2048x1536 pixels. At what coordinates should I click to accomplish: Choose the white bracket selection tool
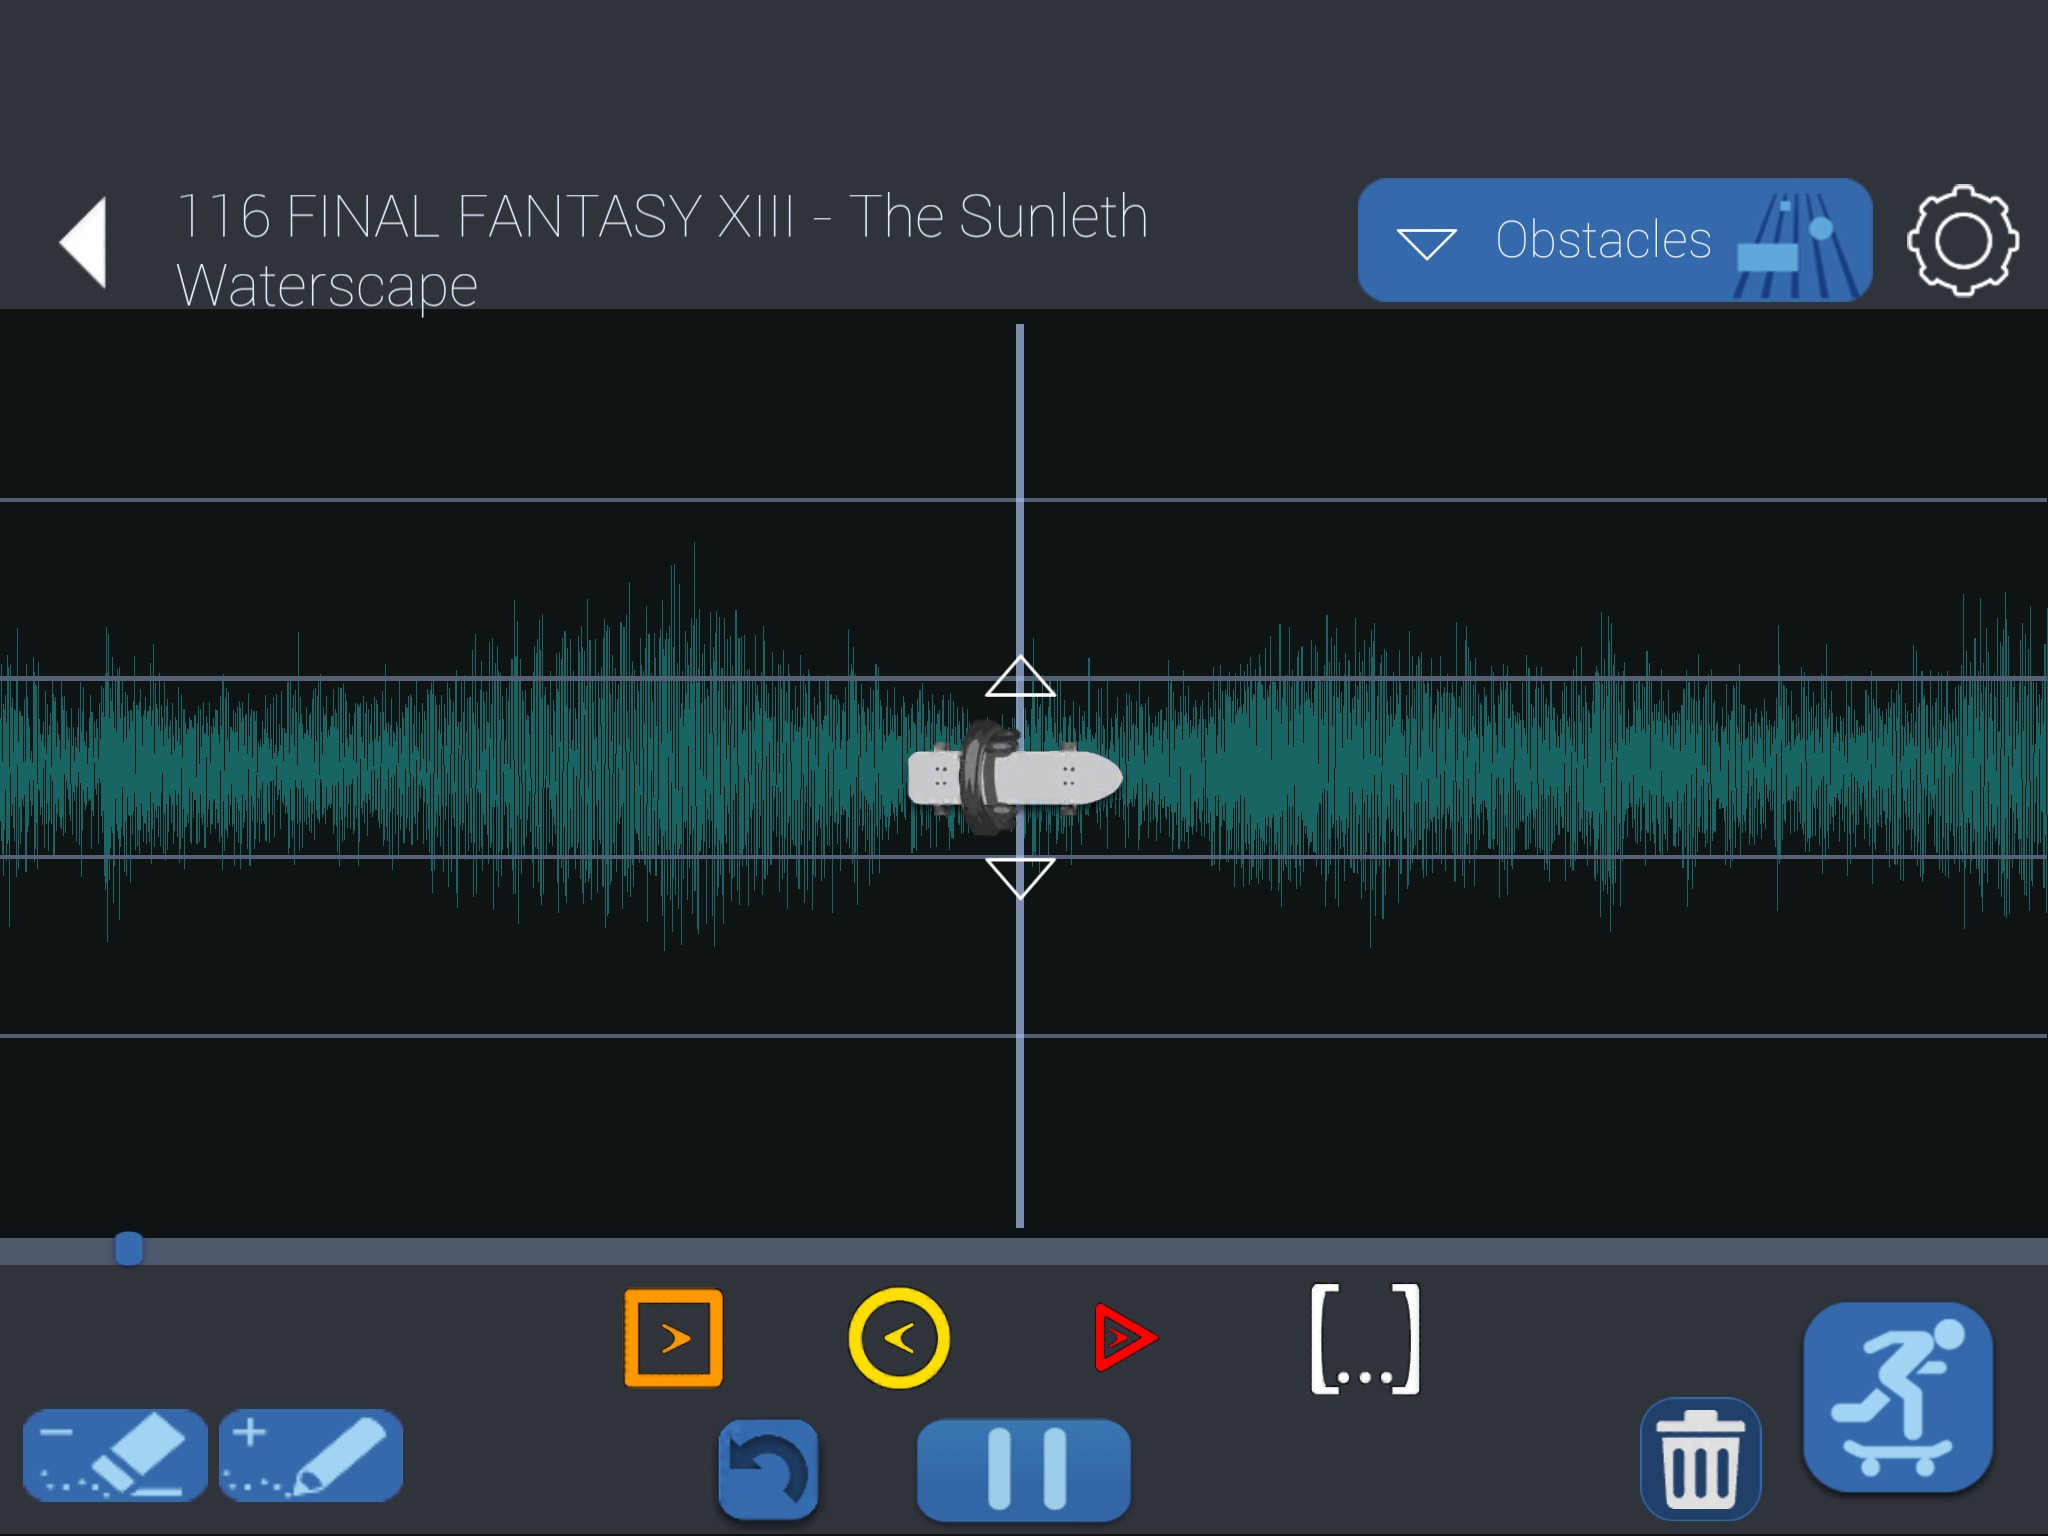[x=1365, y=1339]
